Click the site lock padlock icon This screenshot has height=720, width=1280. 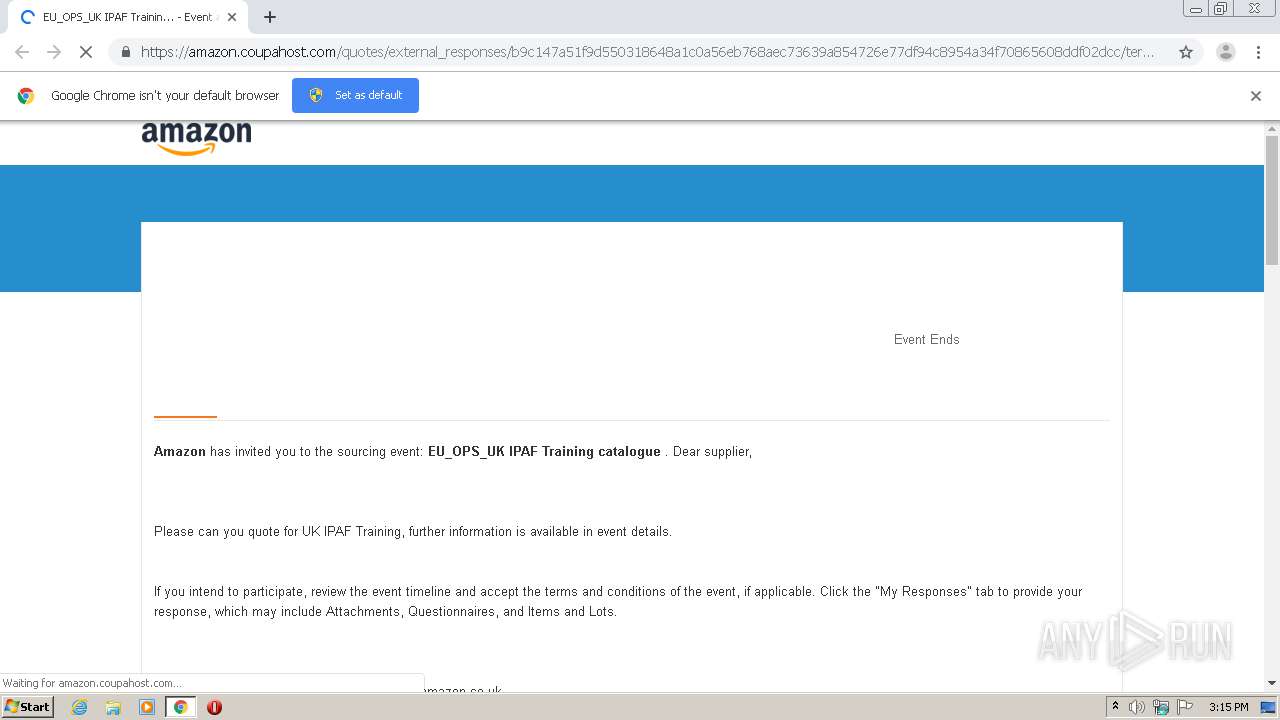(x=125, y=52)
